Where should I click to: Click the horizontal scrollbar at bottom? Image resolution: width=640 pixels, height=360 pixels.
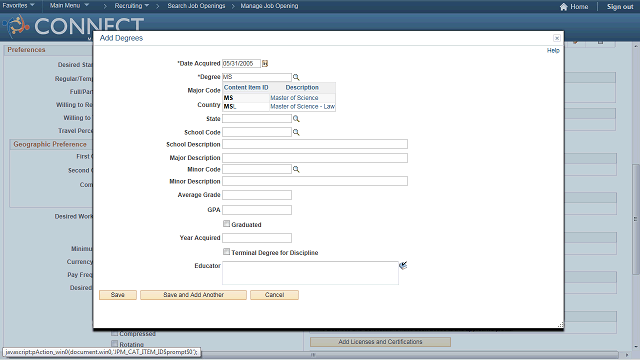click(313, 355)
